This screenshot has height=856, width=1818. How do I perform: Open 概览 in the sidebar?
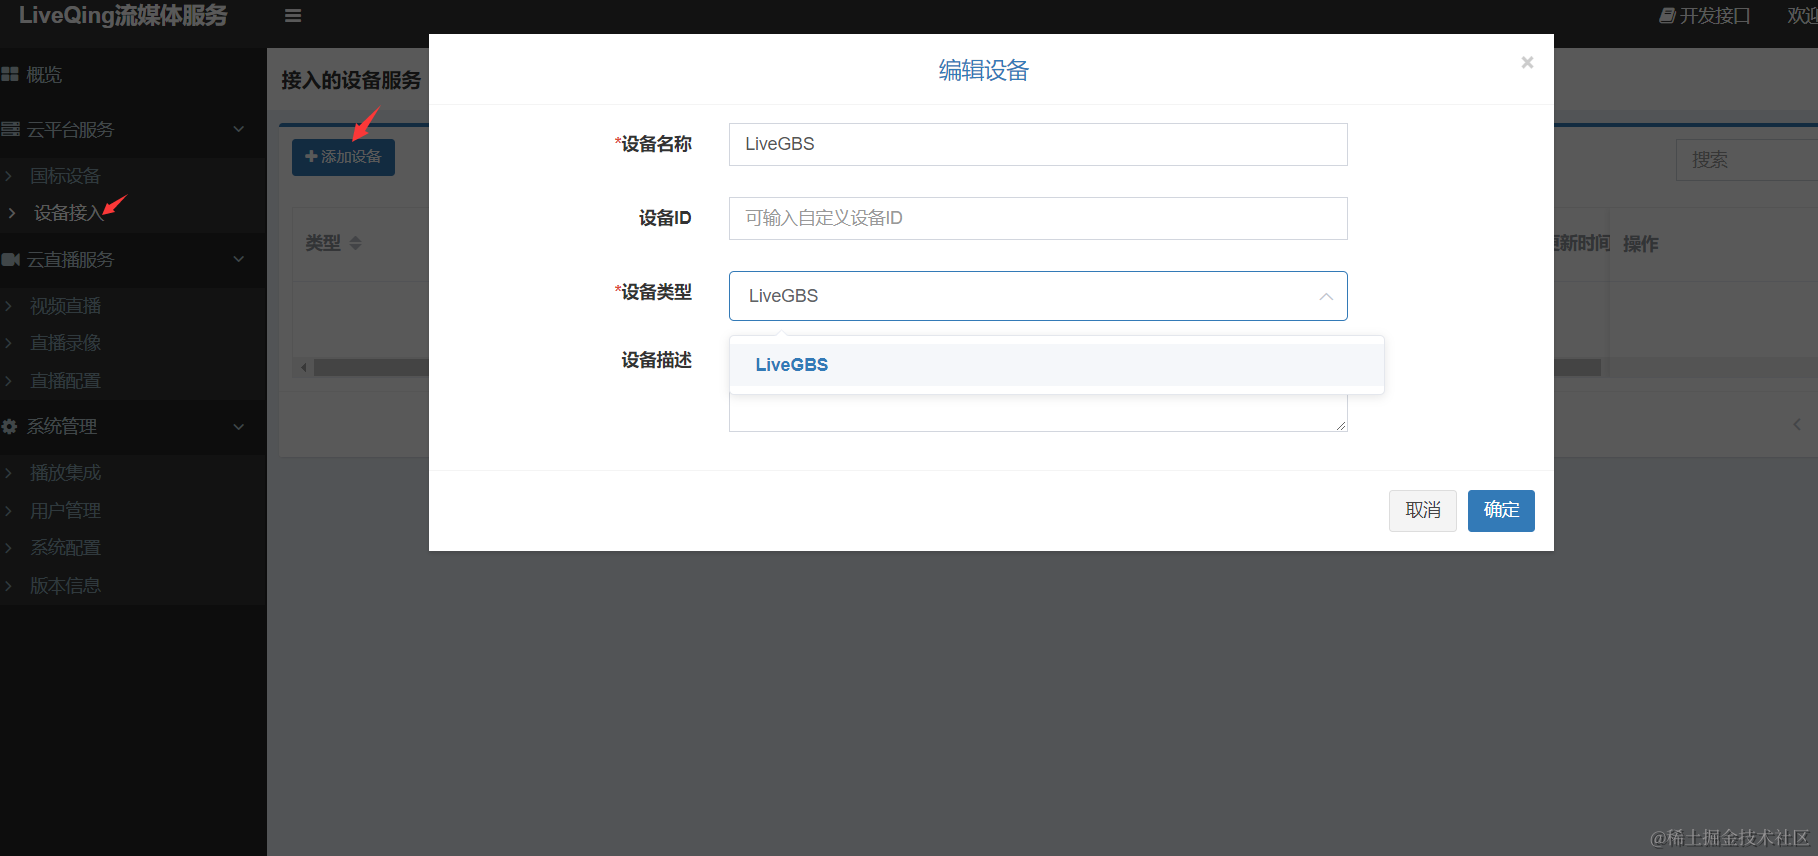pyautogui.click(x=133, y=74)
